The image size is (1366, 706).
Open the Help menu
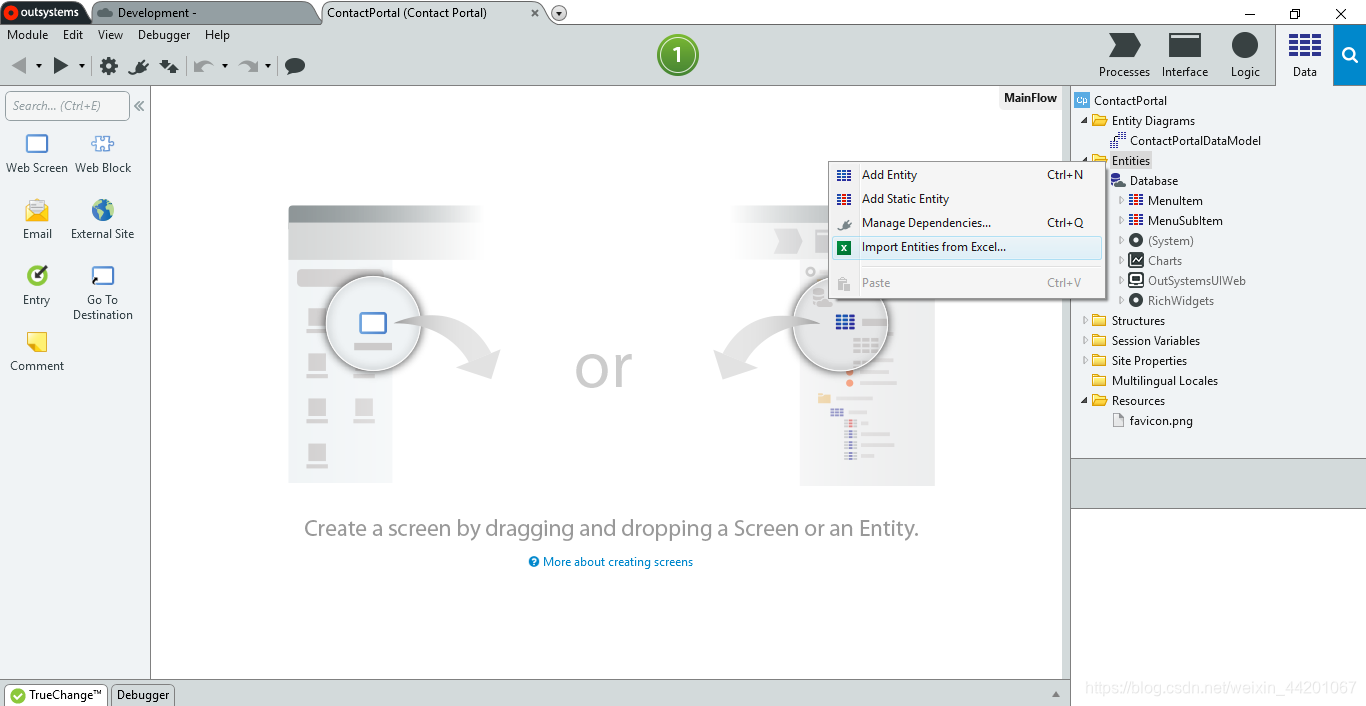(x=217, y=35)
